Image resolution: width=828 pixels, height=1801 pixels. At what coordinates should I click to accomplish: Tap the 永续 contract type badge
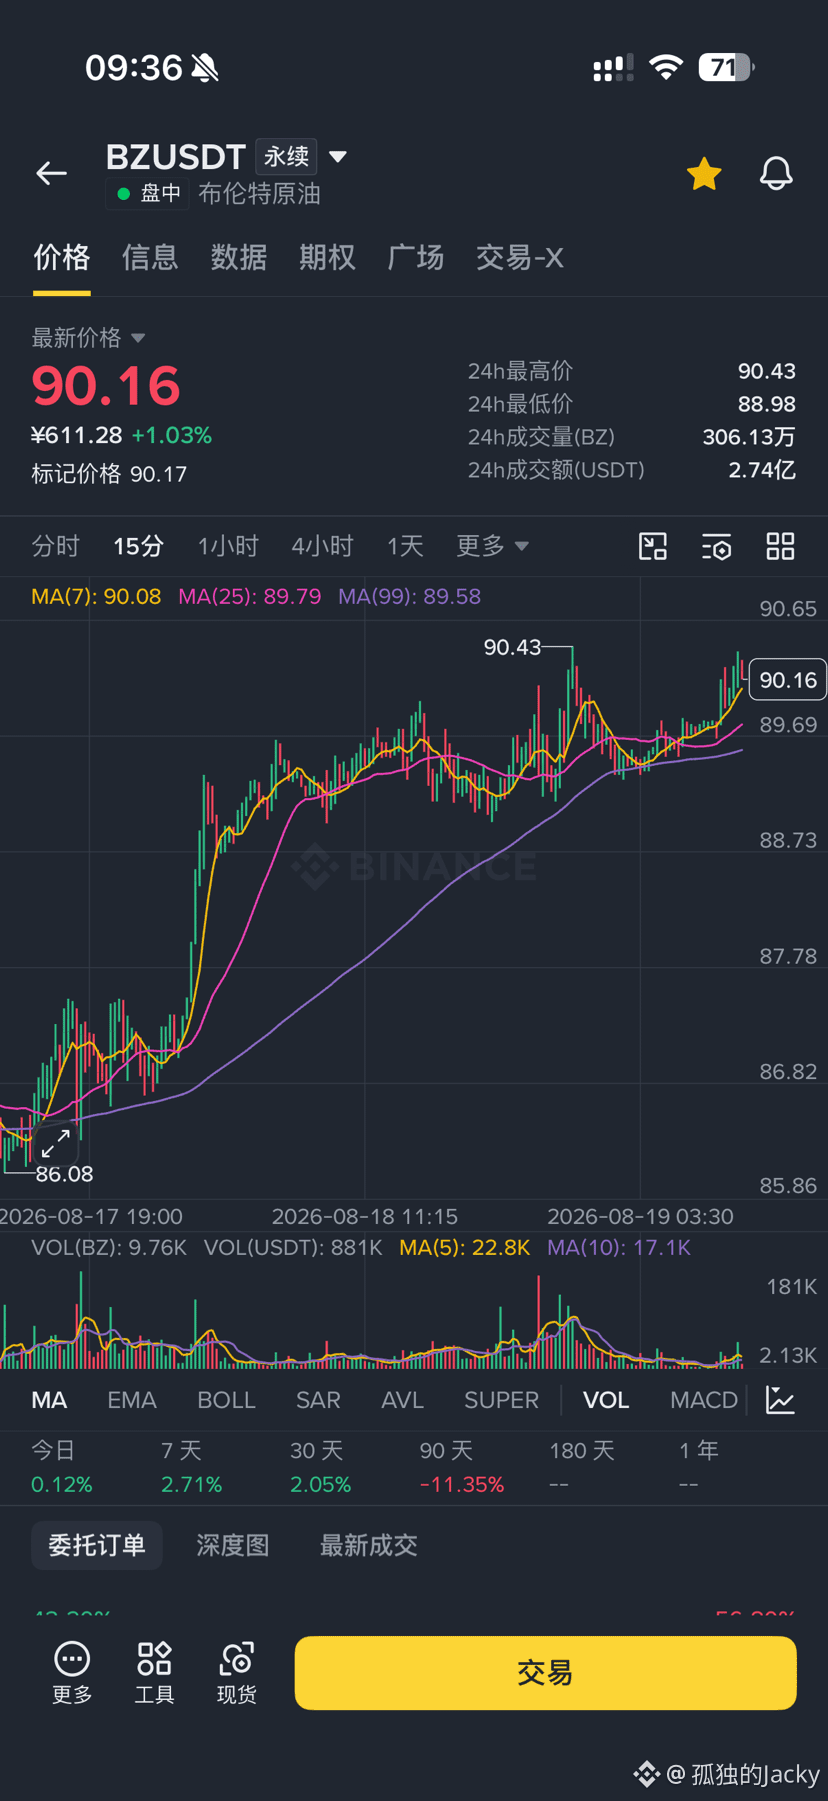point(286,157)
